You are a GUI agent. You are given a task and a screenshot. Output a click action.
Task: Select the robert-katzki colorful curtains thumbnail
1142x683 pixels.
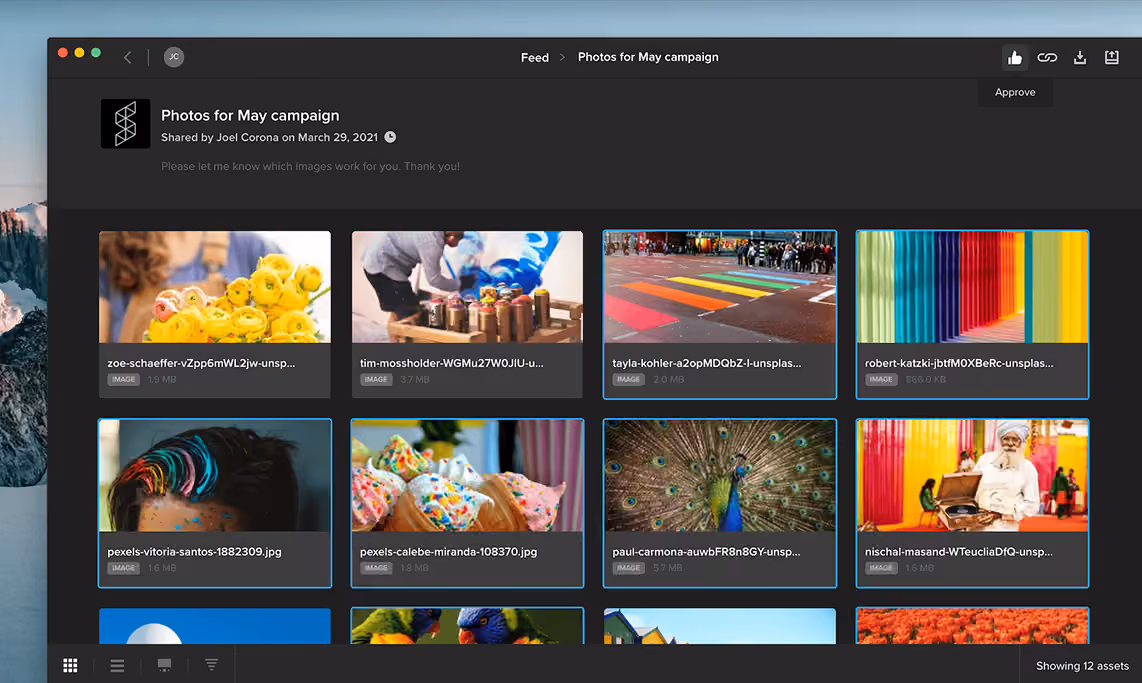click(972, 287)
